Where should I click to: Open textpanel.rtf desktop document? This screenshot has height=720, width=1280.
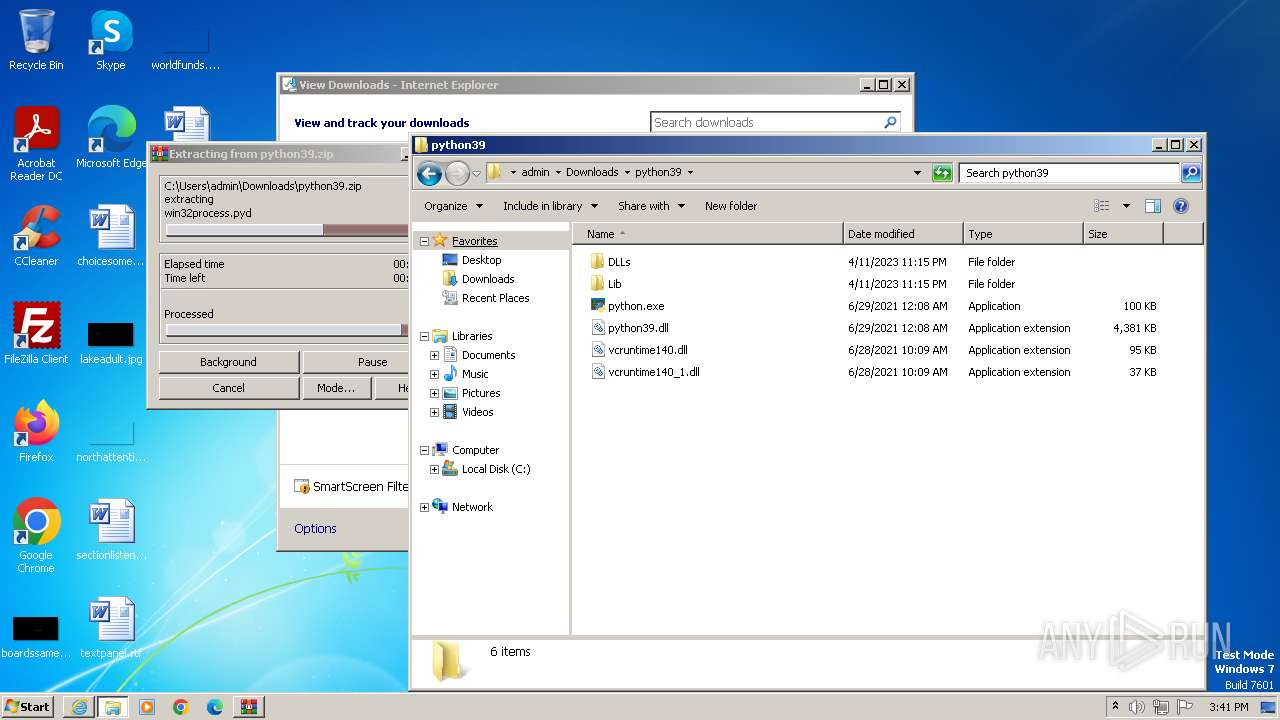(111, 627)
